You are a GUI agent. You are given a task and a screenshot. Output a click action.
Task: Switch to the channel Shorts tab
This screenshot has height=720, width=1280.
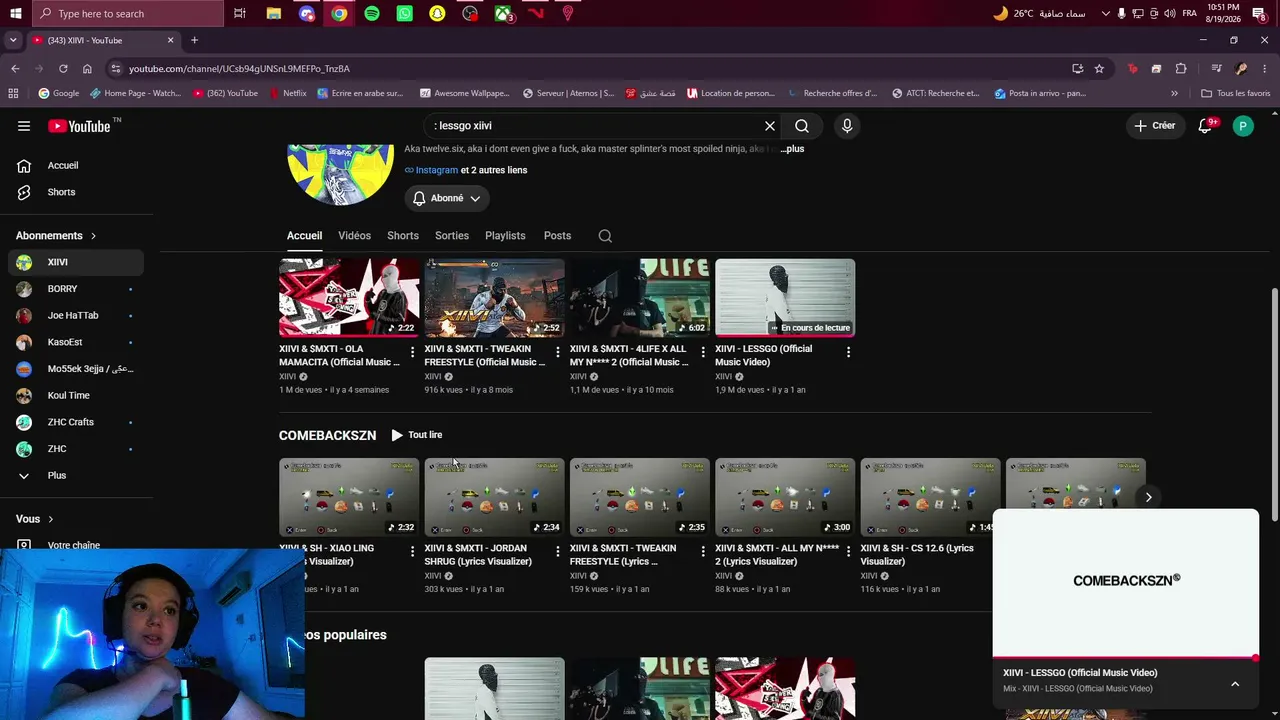[403, 236]
